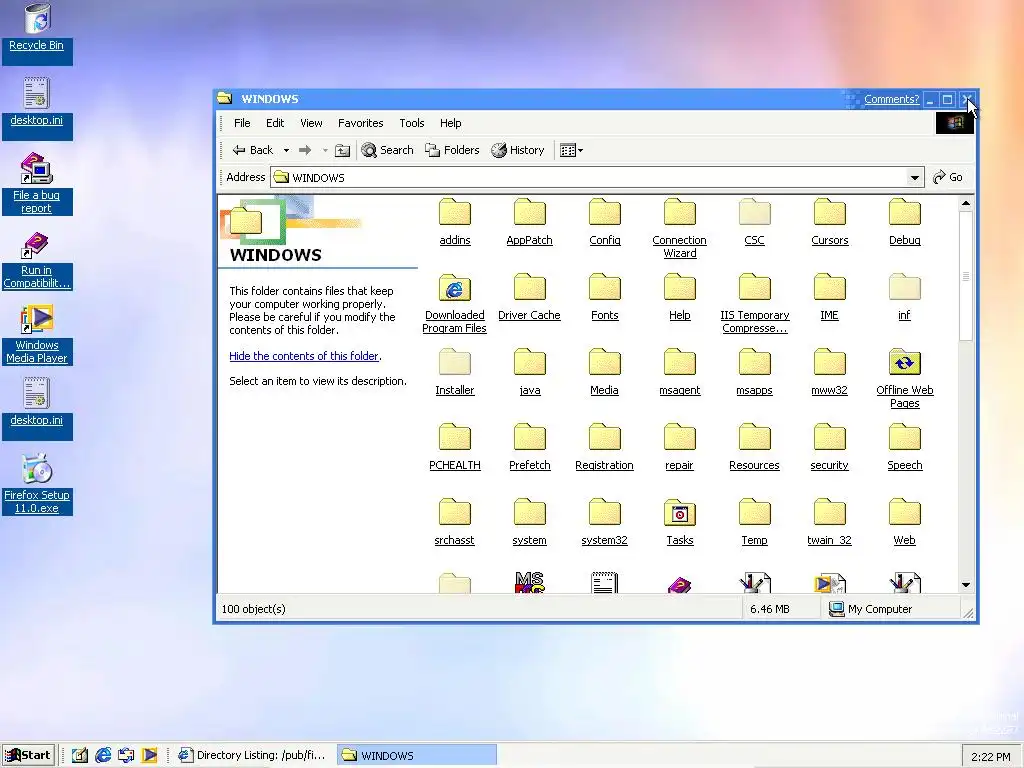Click the scrollbar down arrow
Image resolution: width=1024 pixels, height=768 pixels.
[x=966, y=584]
